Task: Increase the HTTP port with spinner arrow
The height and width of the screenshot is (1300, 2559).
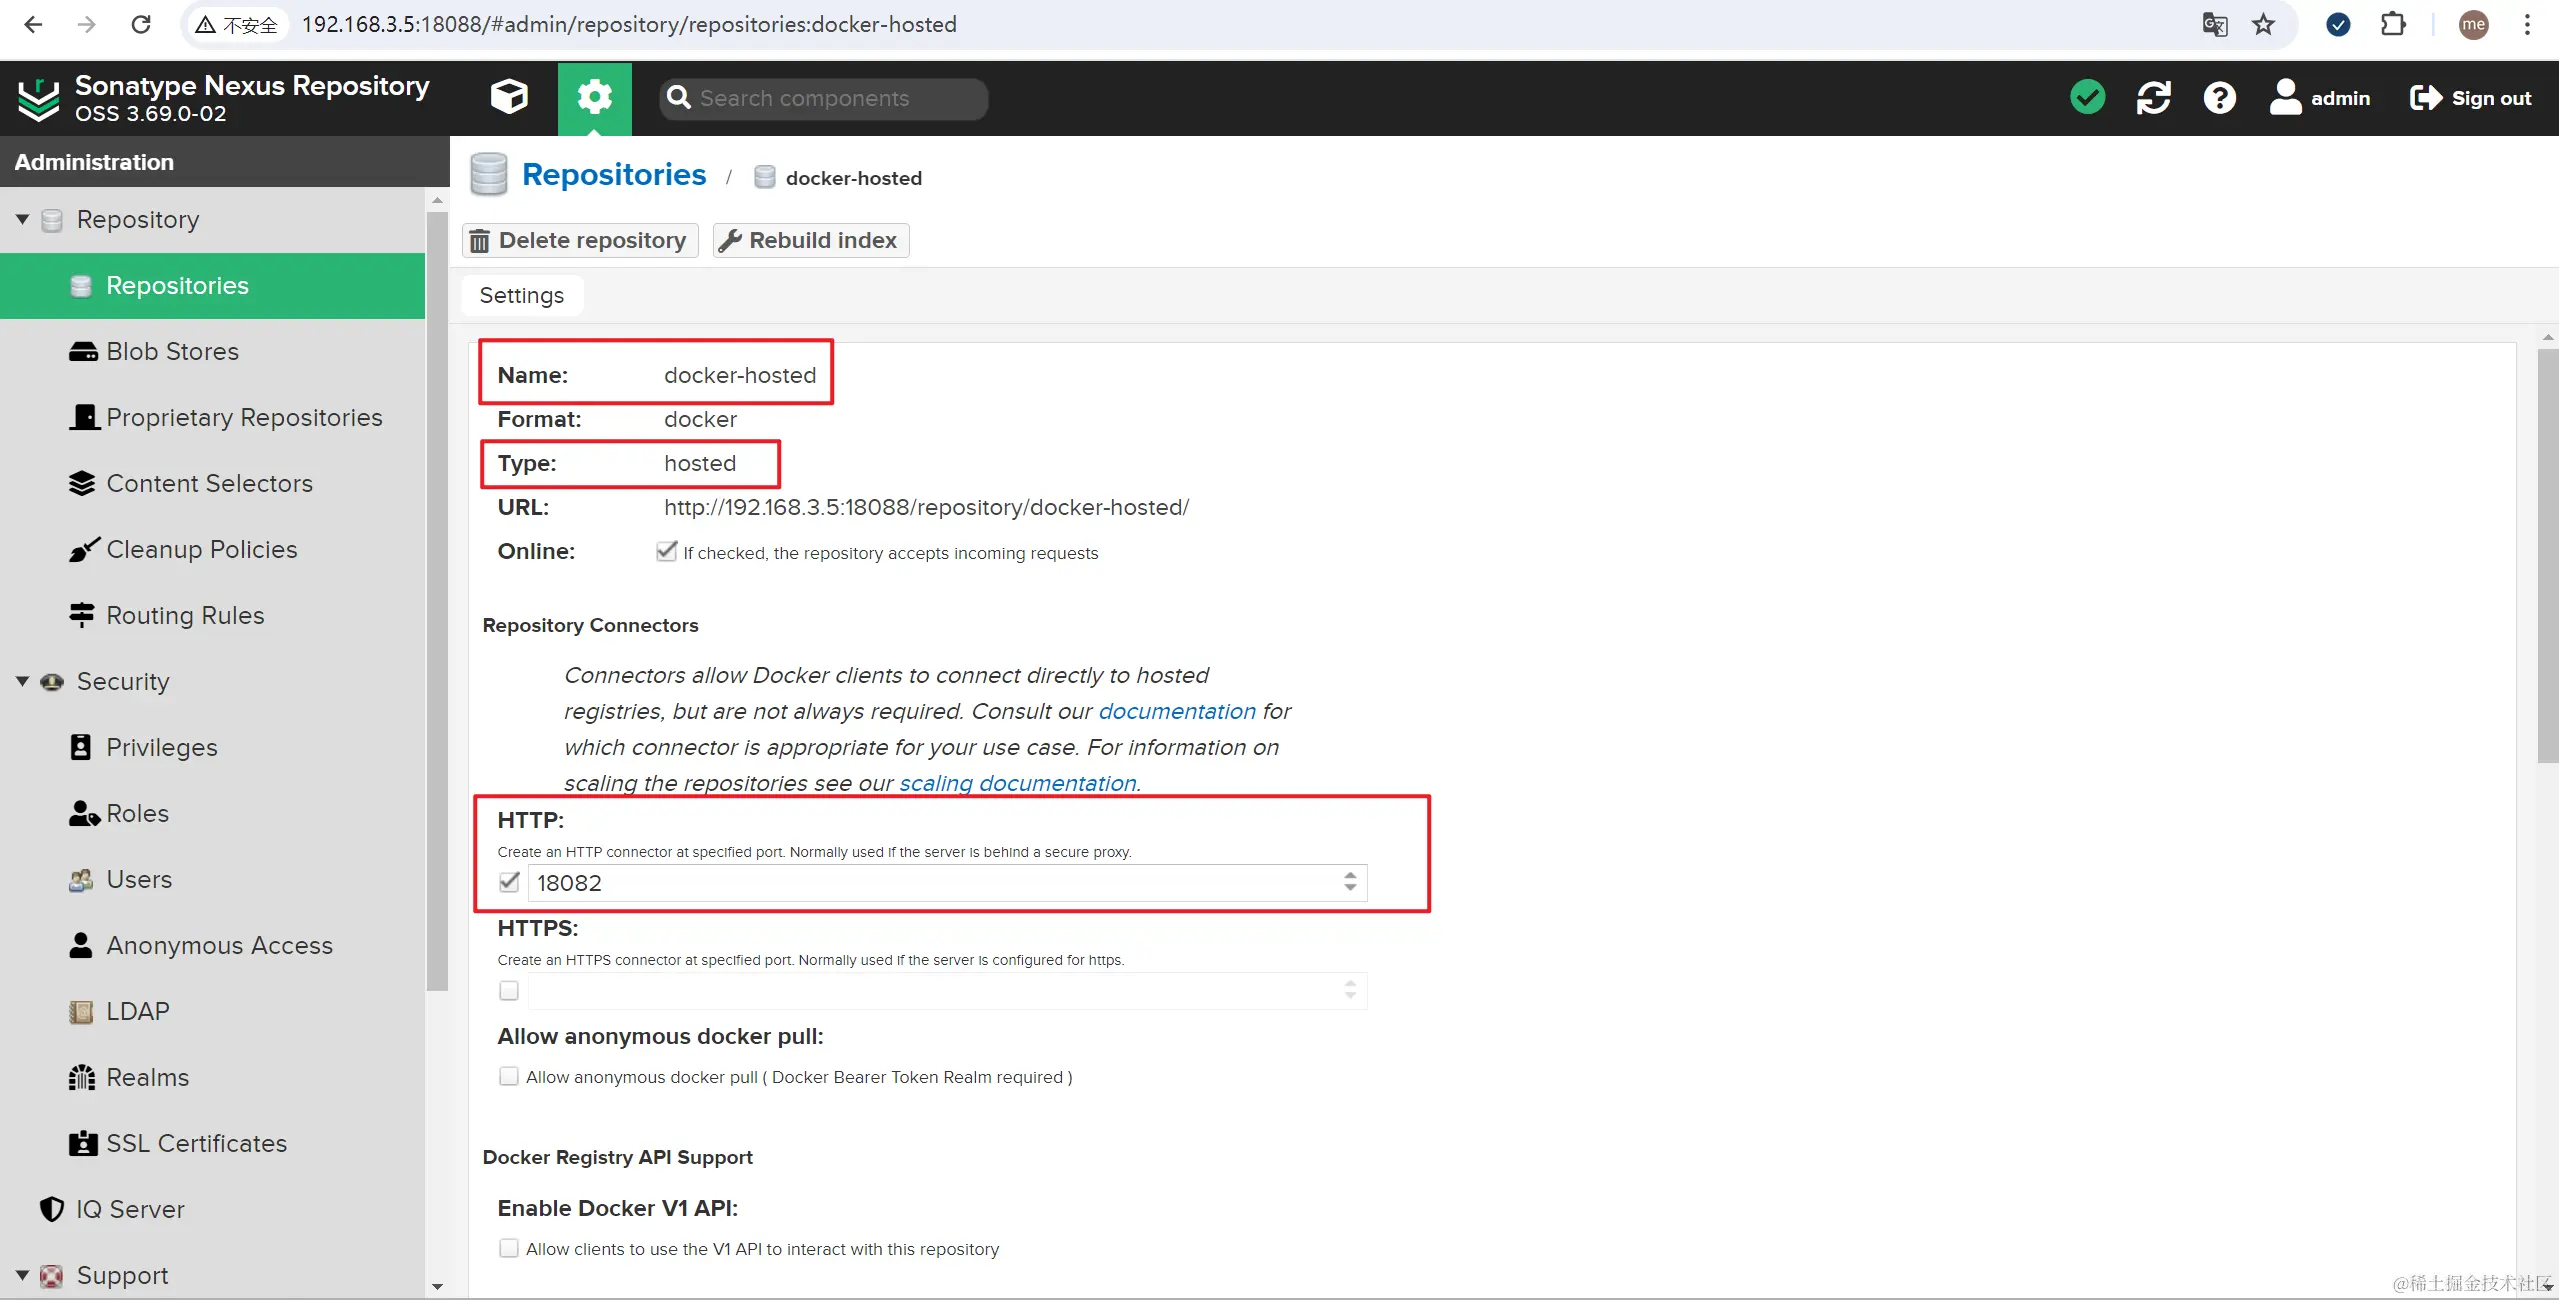Action: coord(1350,875)
